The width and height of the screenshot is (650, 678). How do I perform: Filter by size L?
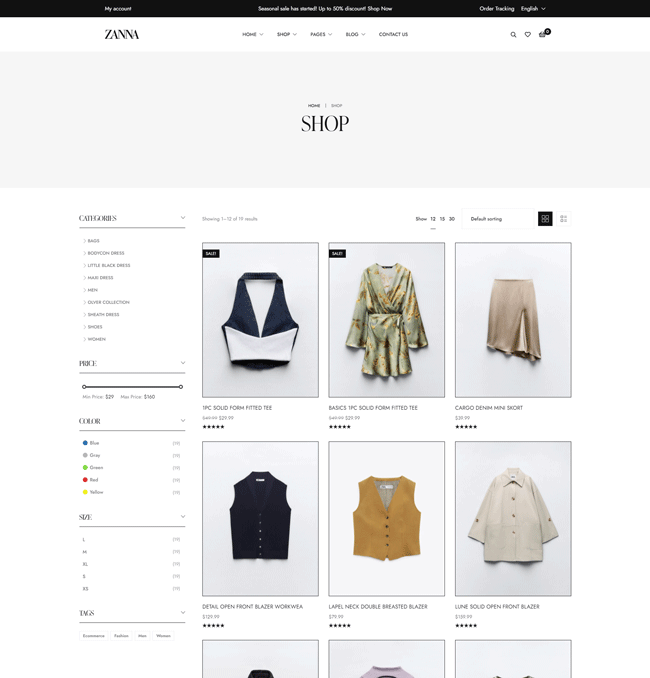(84, 540)
